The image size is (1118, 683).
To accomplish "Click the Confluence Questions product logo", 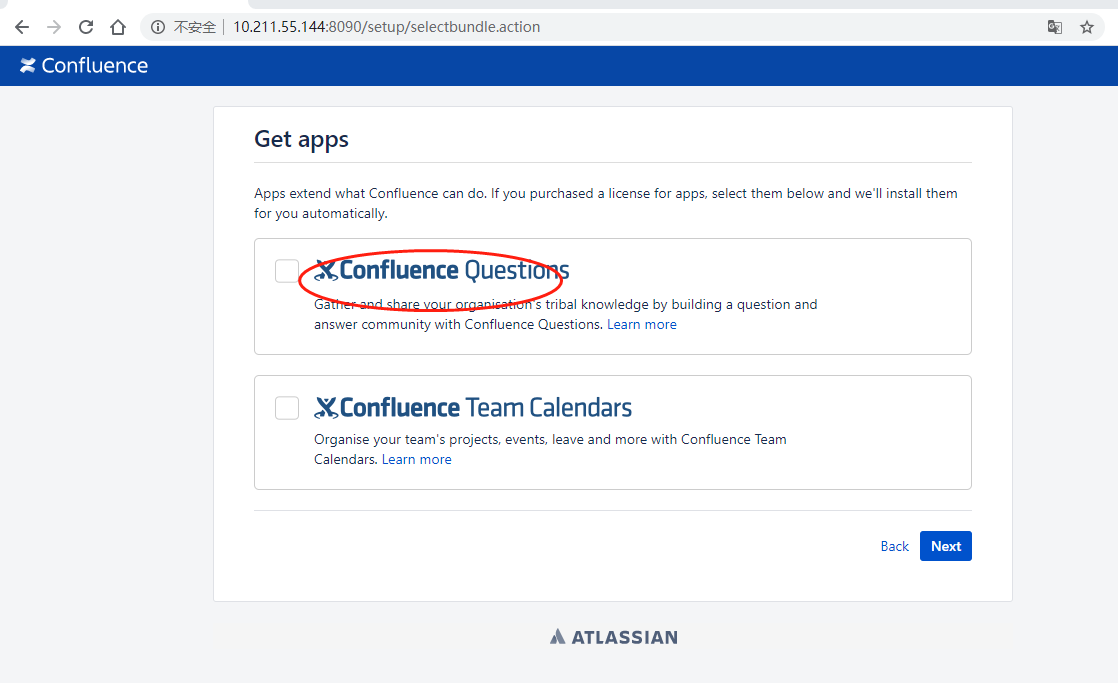I will click(441, 270).
